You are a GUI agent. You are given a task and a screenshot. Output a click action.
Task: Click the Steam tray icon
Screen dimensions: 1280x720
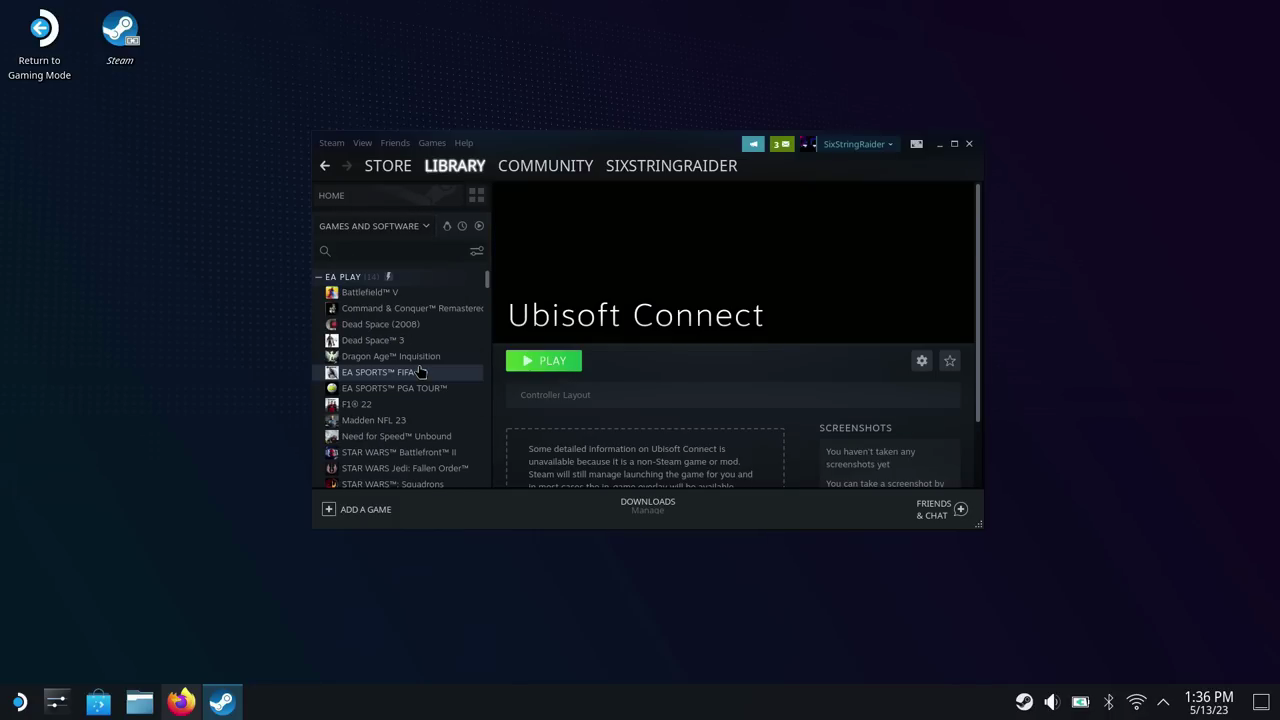click(1024, 702)
